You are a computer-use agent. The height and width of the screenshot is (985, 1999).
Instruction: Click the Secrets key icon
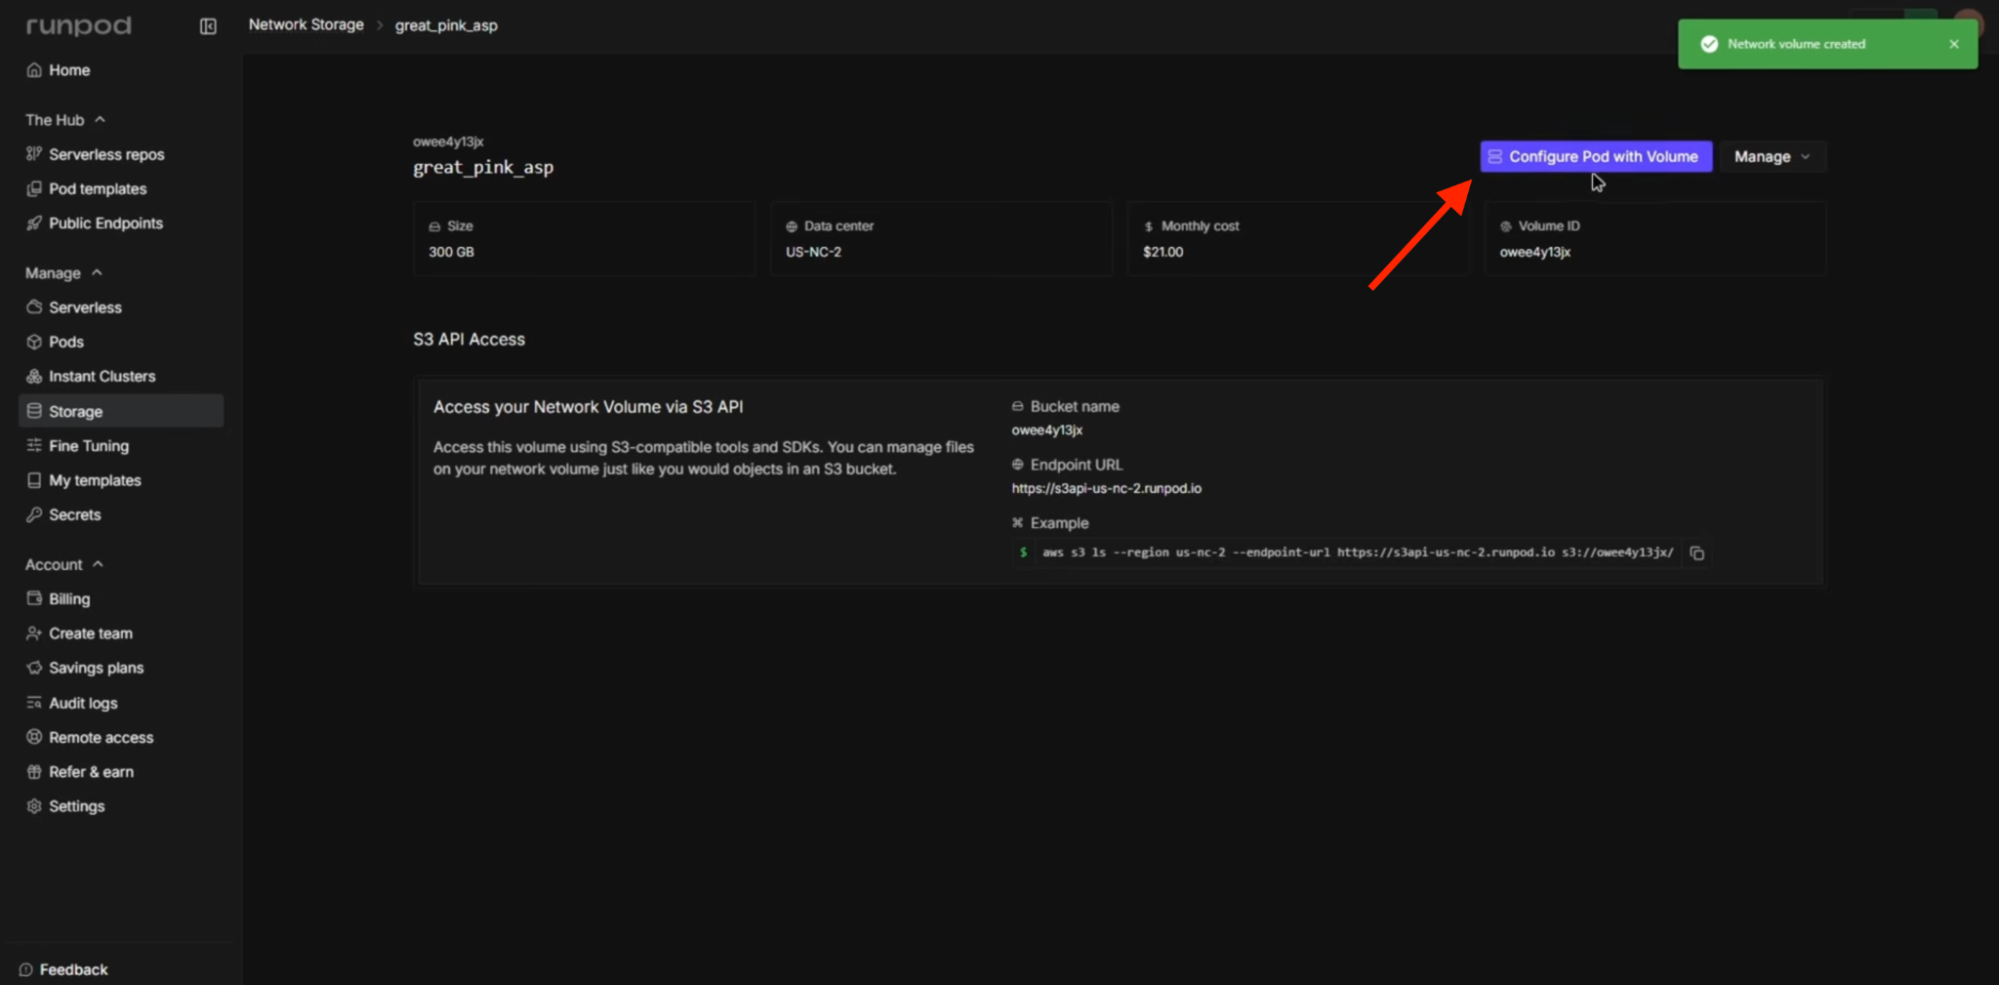(34, 515)
